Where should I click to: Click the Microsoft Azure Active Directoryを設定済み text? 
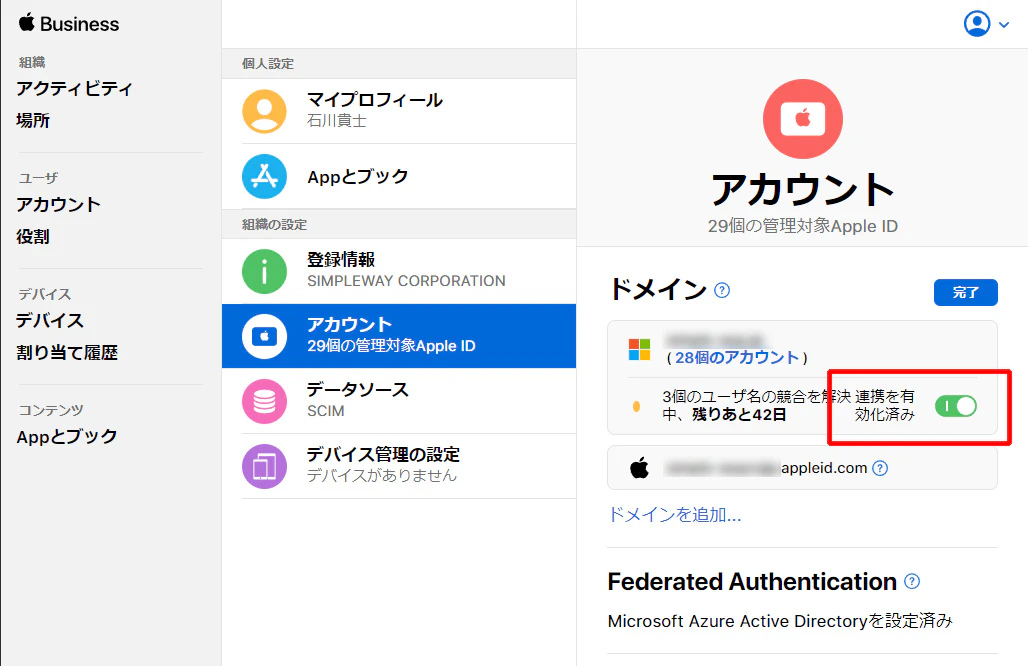(780, 621)
